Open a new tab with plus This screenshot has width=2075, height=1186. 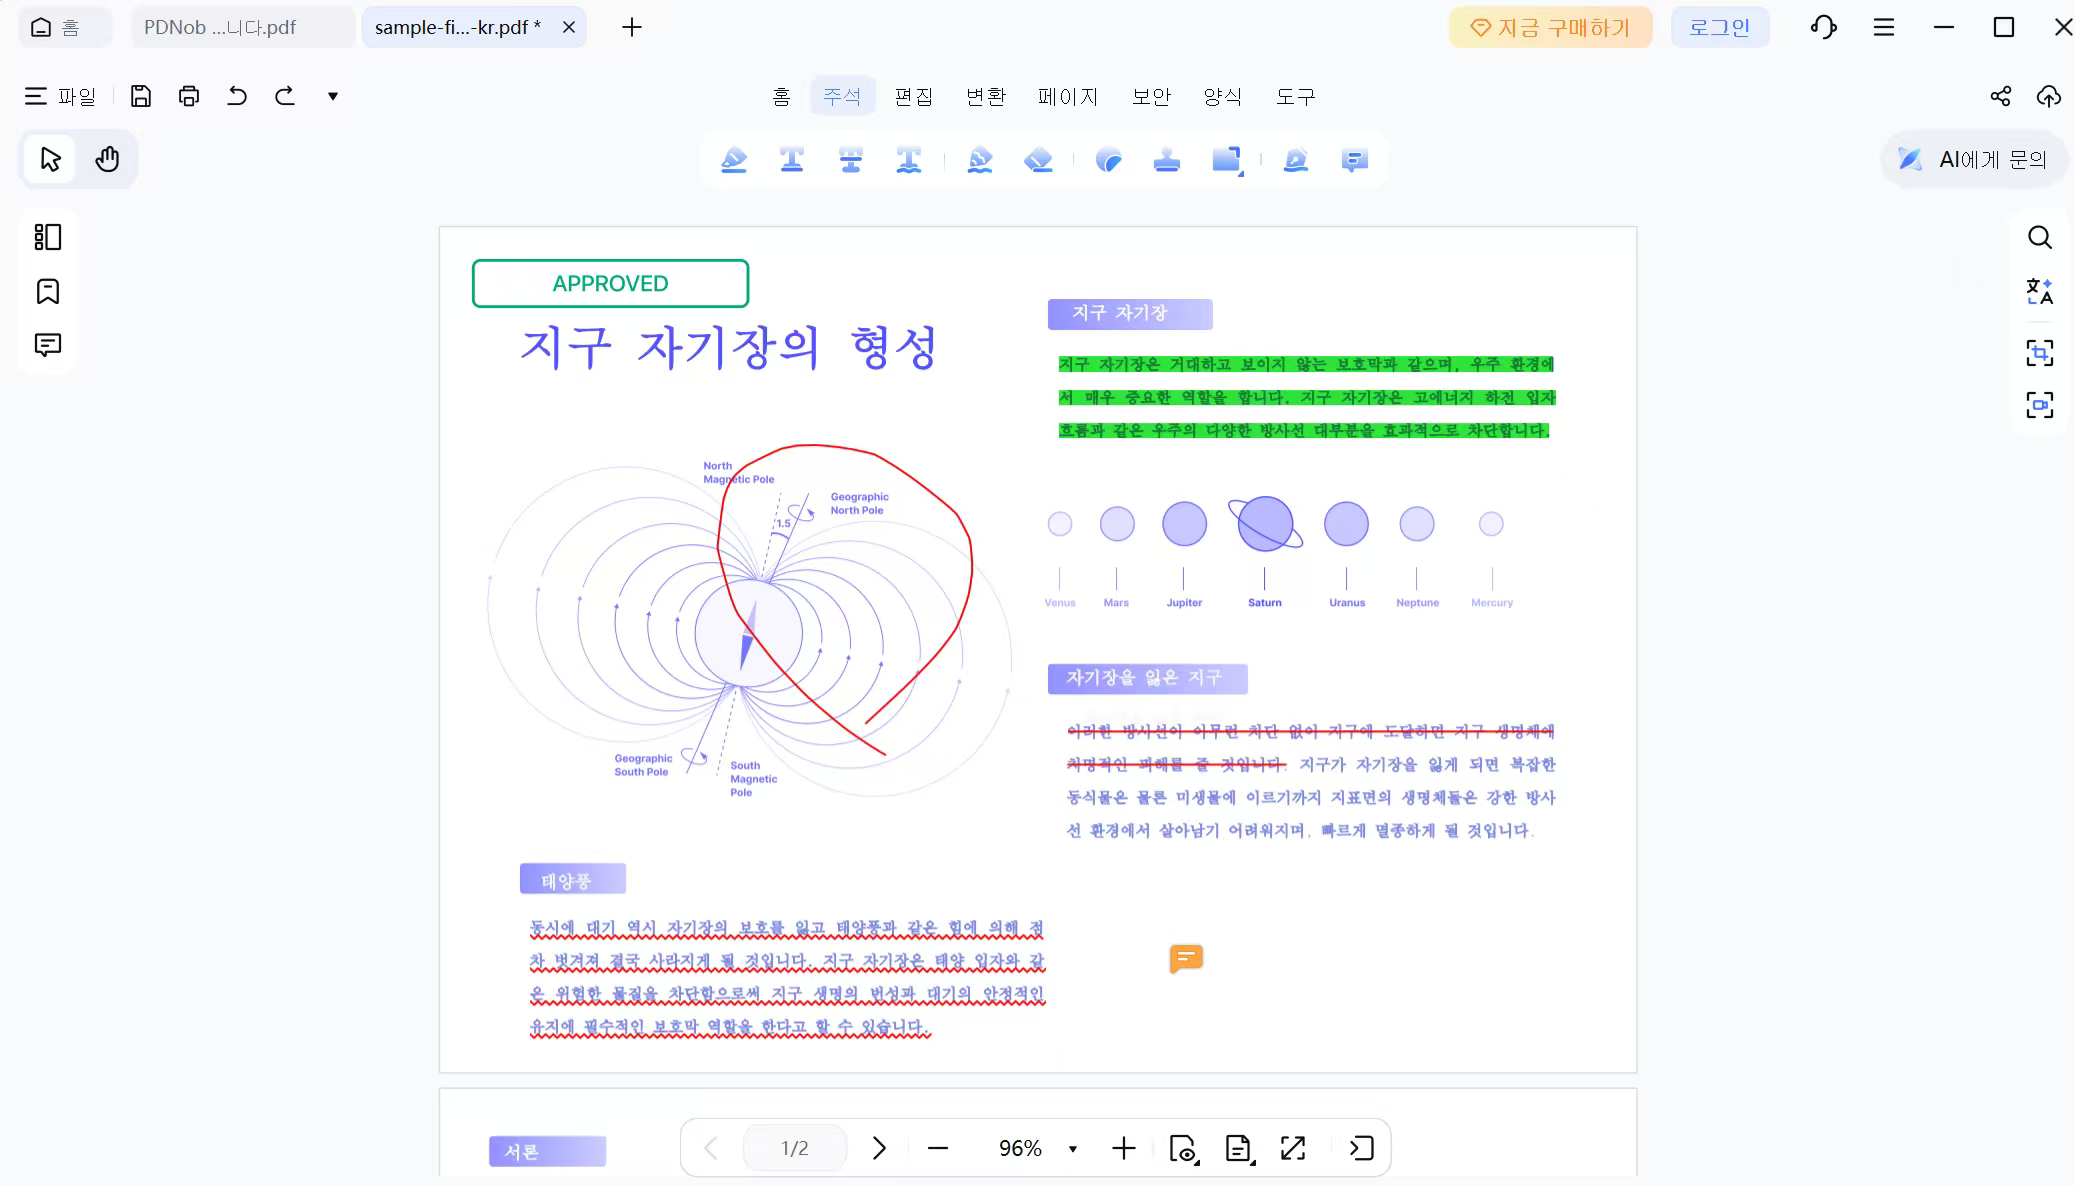pyautogui.click(x=632, y=27)
